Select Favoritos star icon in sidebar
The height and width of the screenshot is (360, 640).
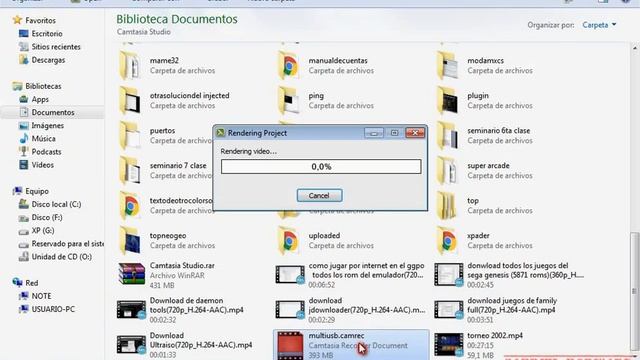click(17, 20)
